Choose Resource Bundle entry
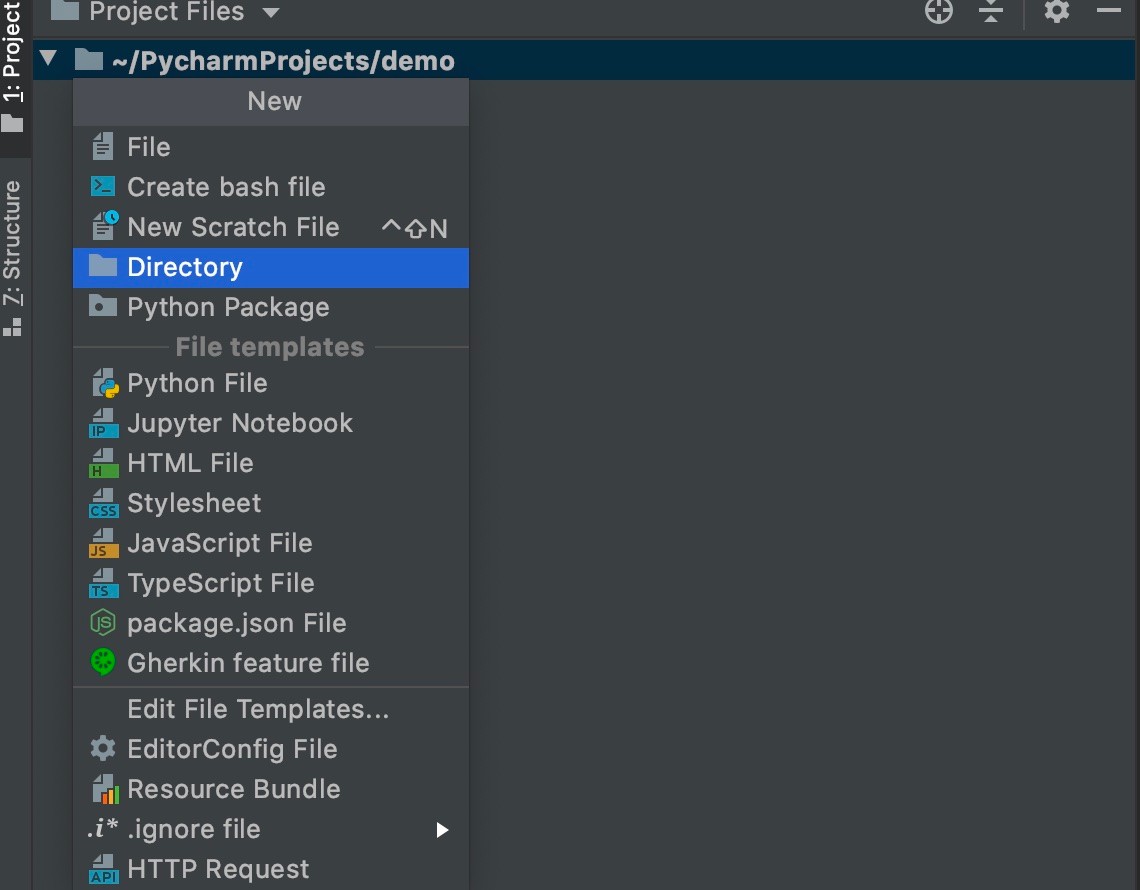The width and height of the screenshot is (1140, 890). [271, 789]
